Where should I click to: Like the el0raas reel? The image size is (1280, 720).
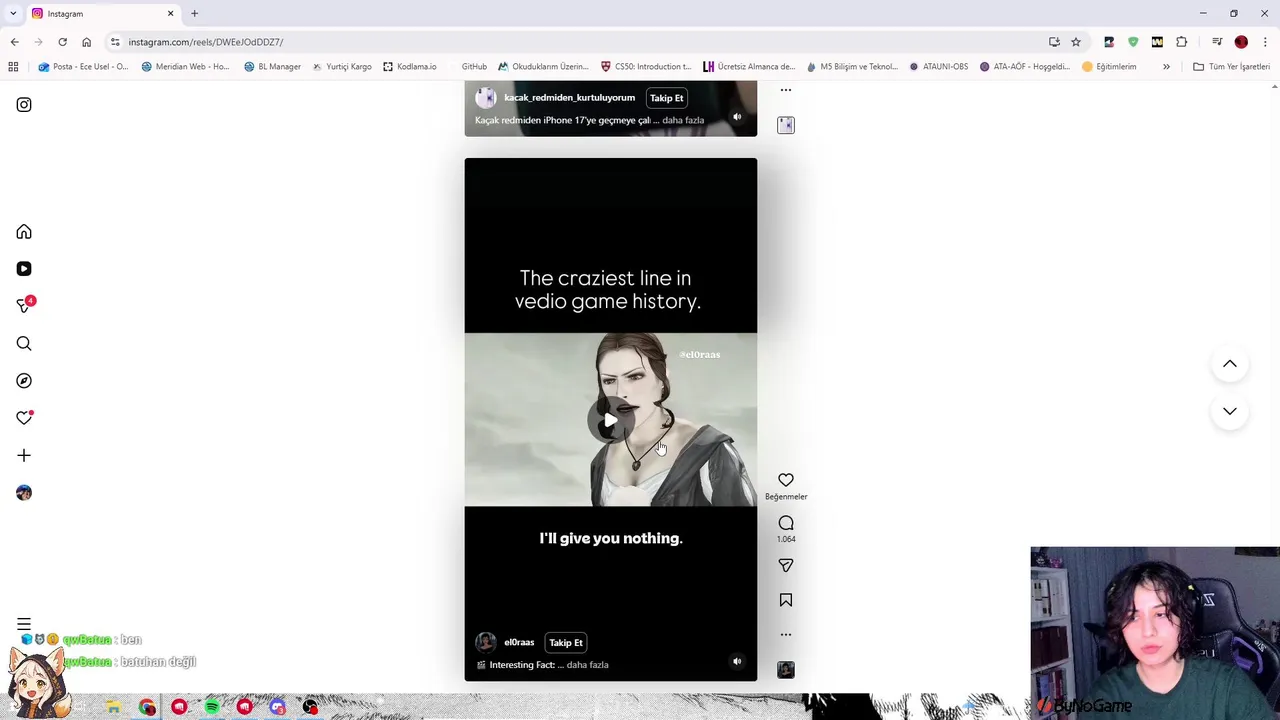[x=786, y=480]
